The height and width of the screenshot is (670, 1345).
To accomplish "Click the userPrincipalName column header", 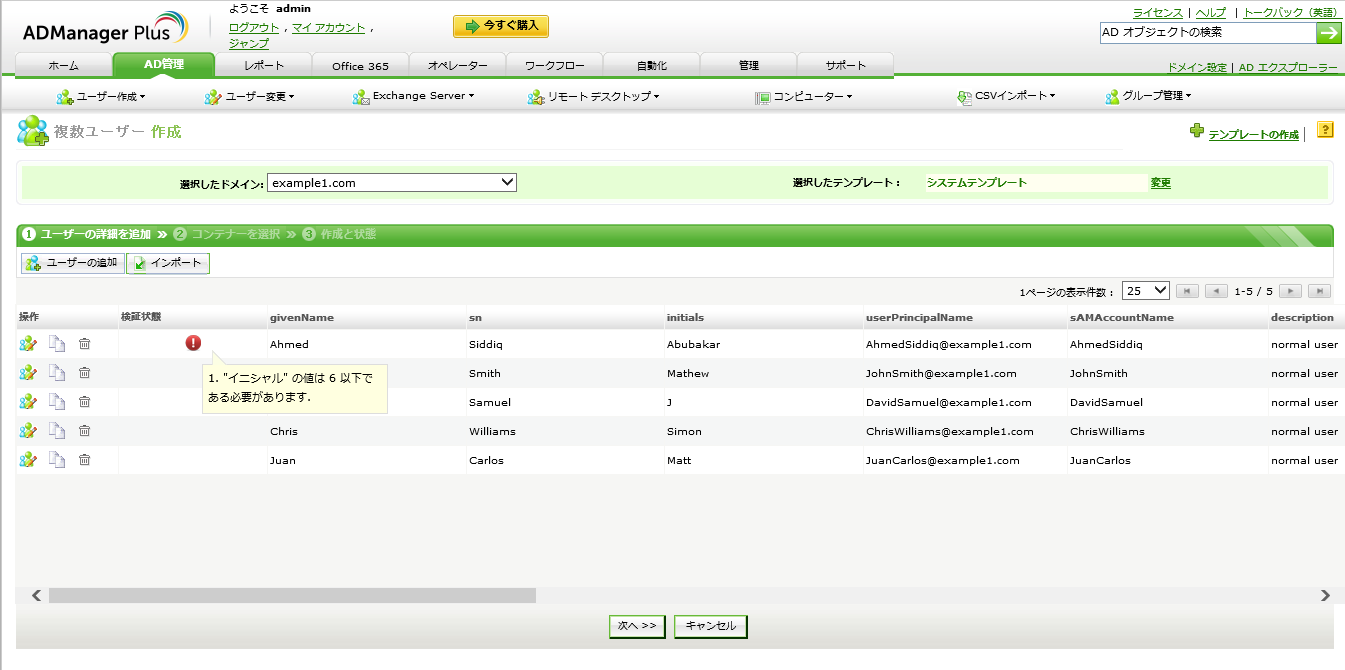I will tap(919, 317).
